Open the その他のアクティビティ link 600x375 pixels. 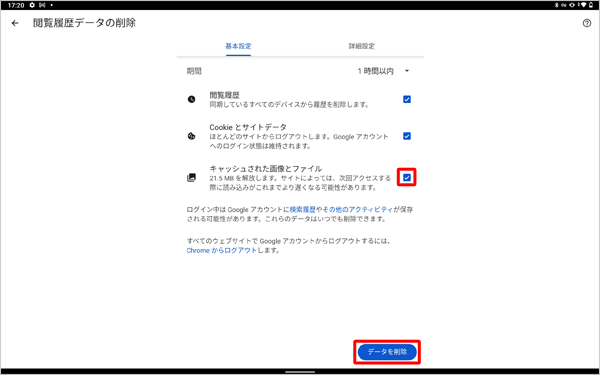(x=357, y=210)
